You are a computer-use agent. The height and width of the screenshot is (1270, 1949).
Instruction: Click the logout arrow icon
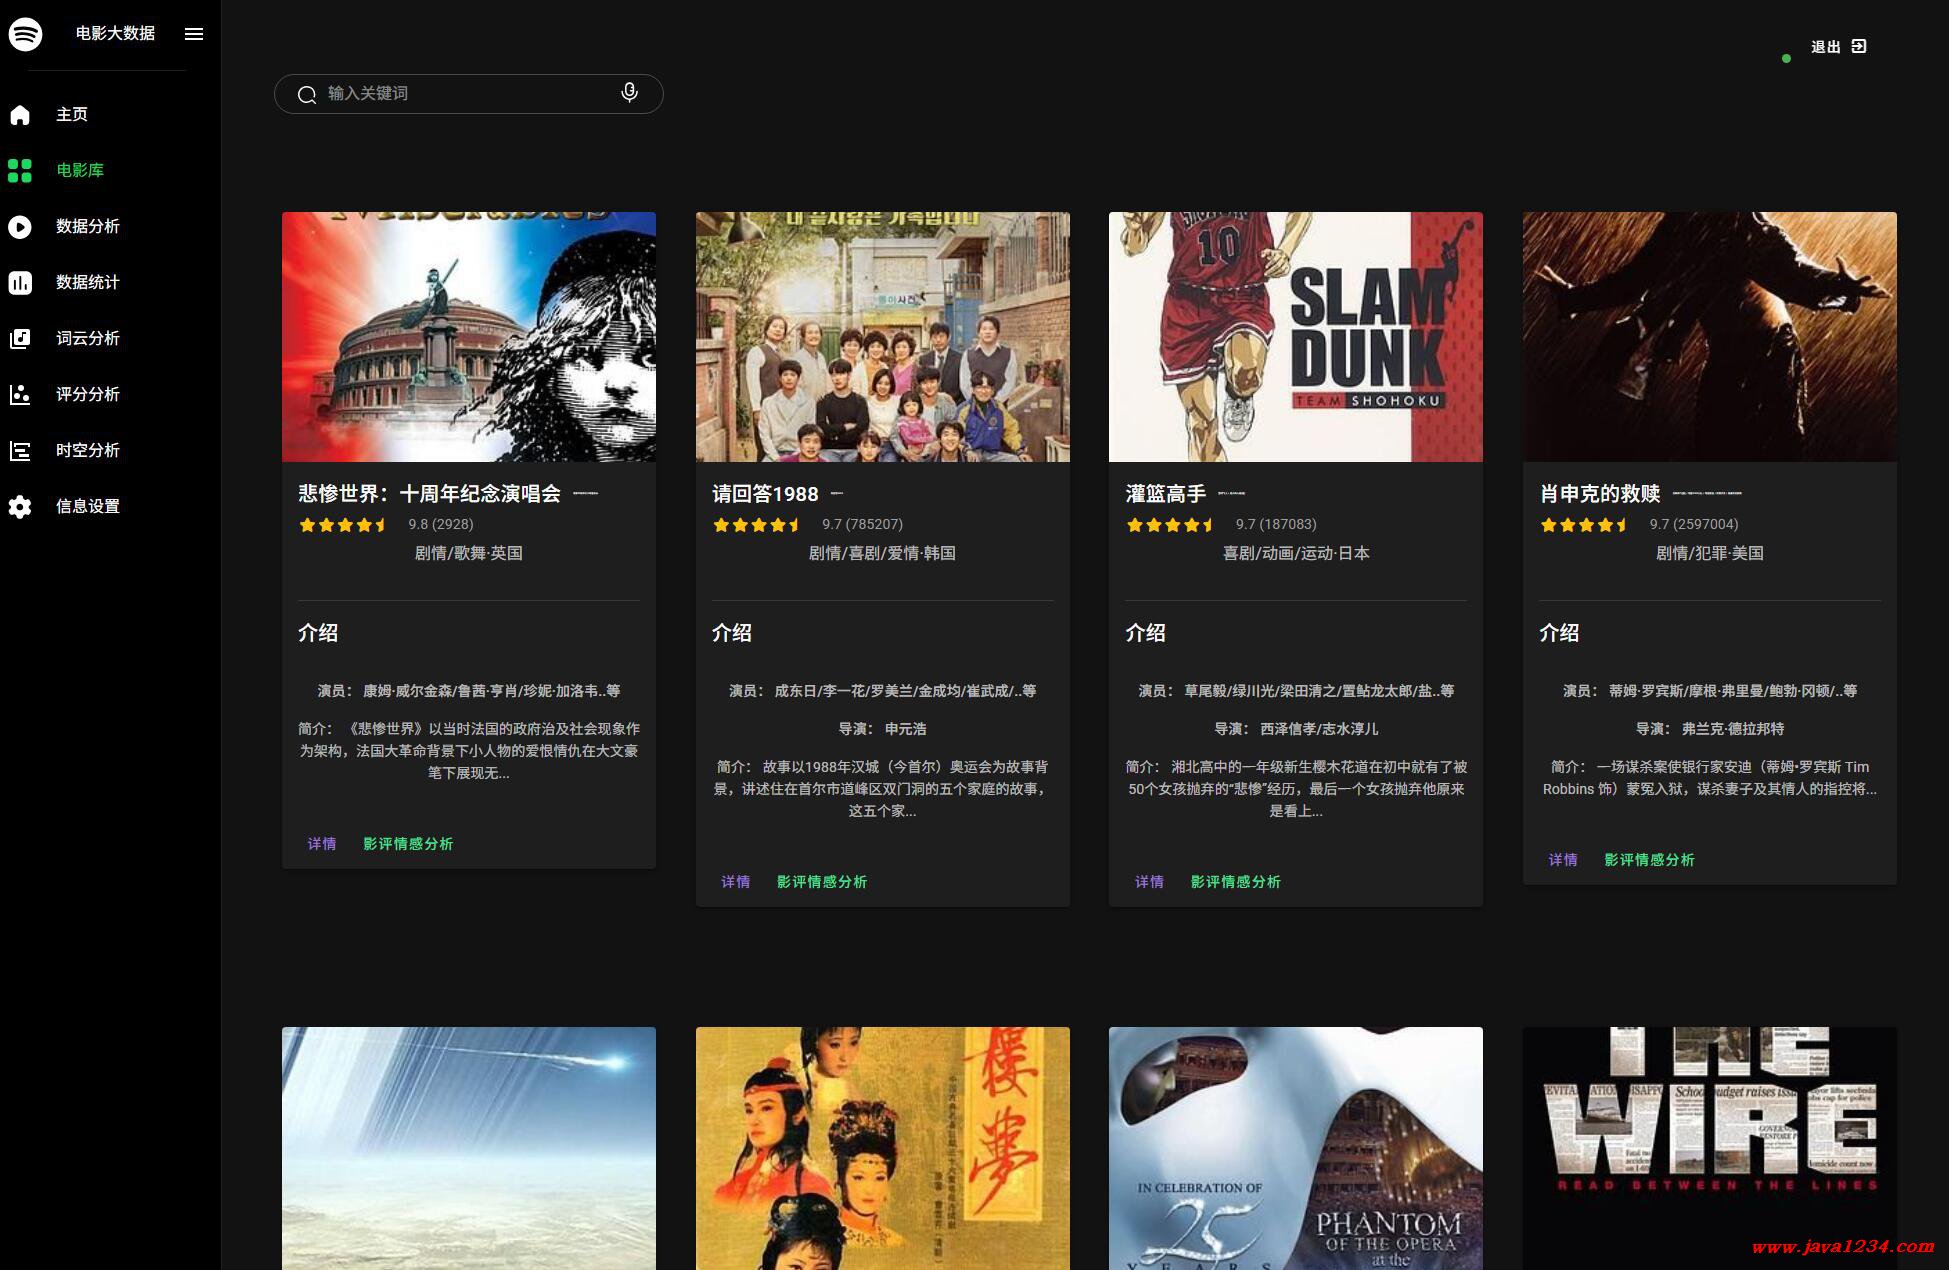pos(1859,46)
